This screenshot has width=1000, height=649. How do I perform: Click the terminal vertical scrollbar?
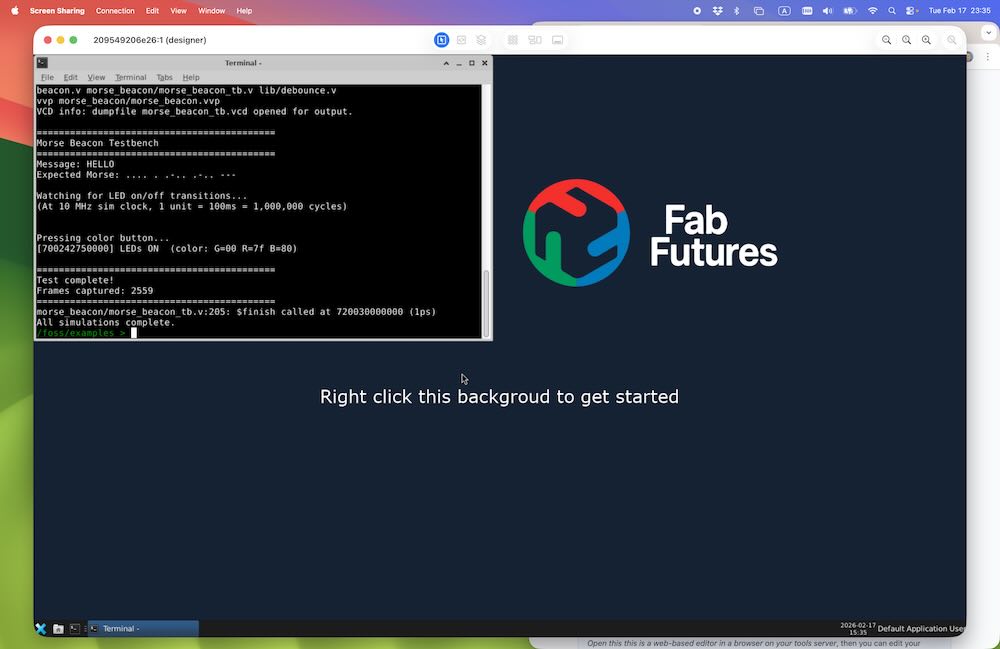click(487, 300)
